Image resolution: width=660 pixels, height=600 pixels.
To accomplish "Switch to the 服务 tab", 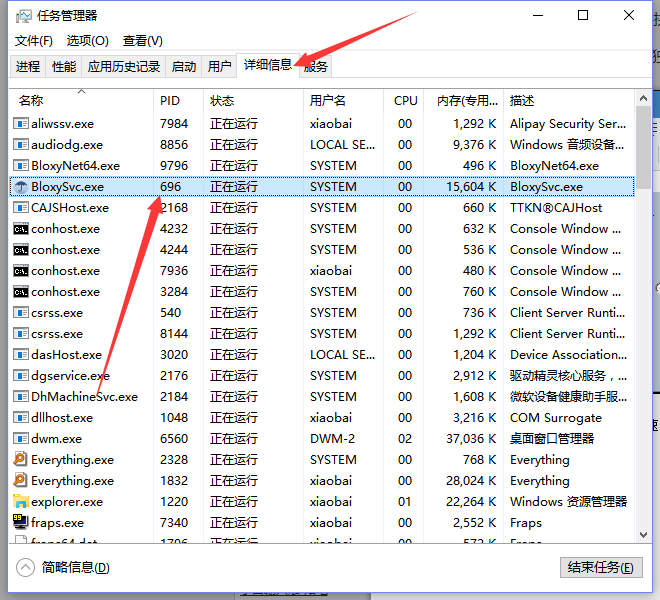I will click(x=316, y=67).
